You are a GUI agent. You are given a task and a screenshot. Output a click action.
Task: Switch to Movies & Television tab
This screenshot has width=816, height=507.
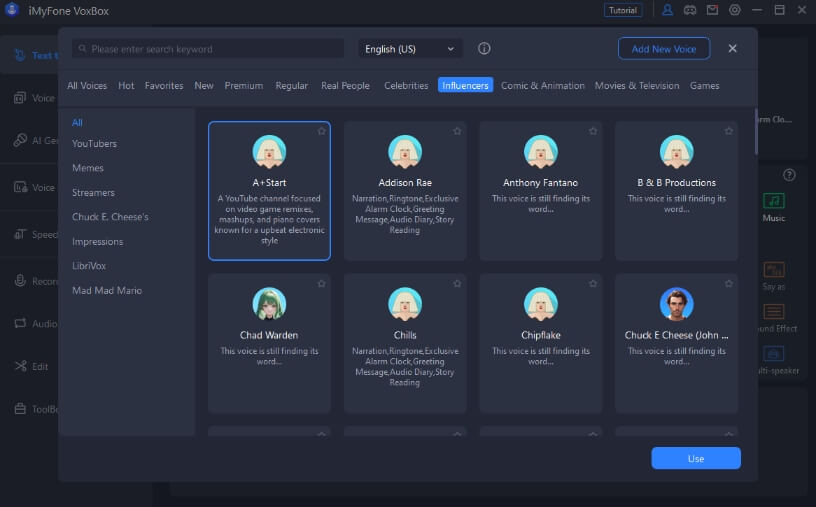(637, 85)
